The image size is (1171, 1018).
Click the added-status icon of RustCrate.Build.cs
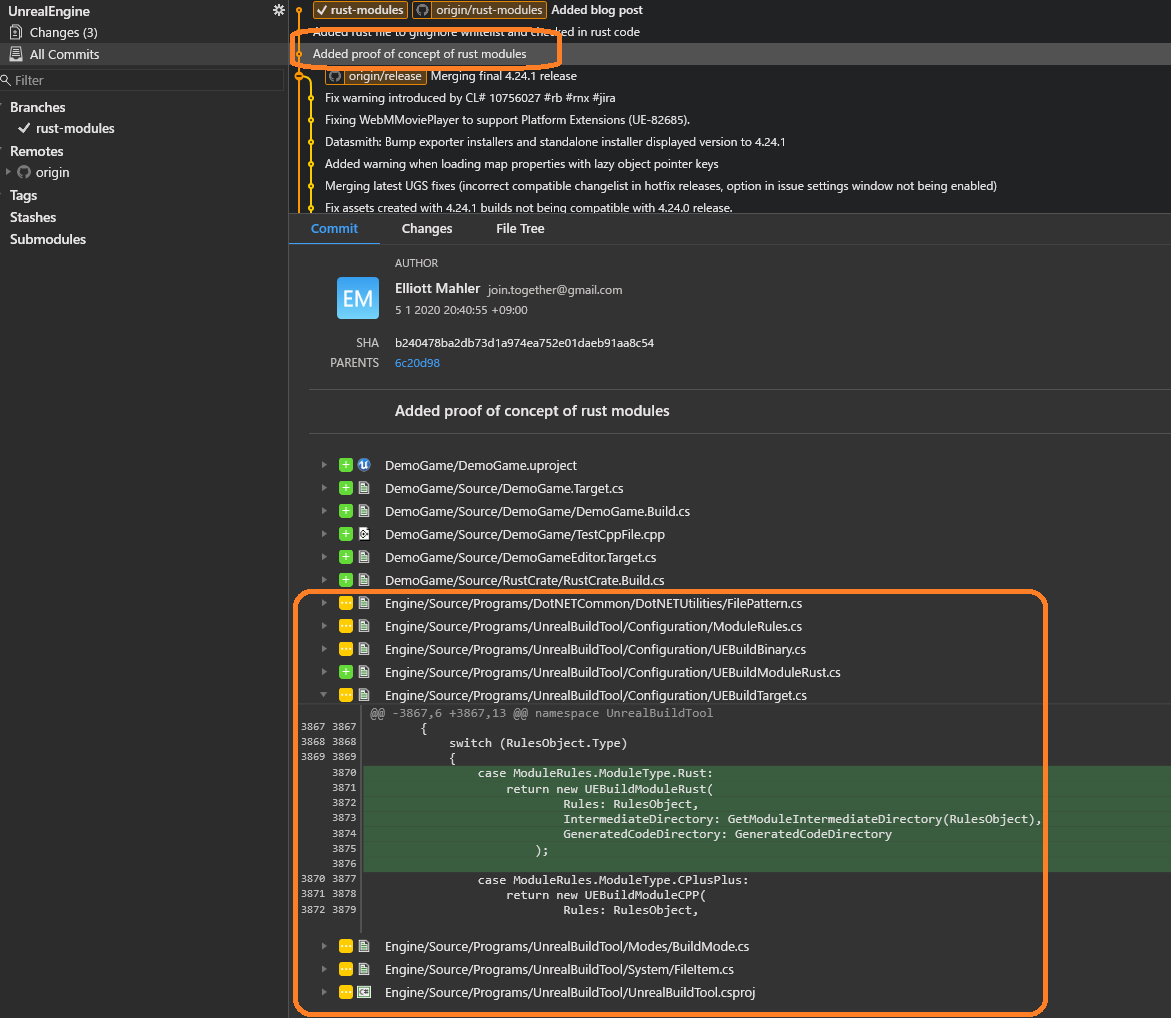coord(346,580)
